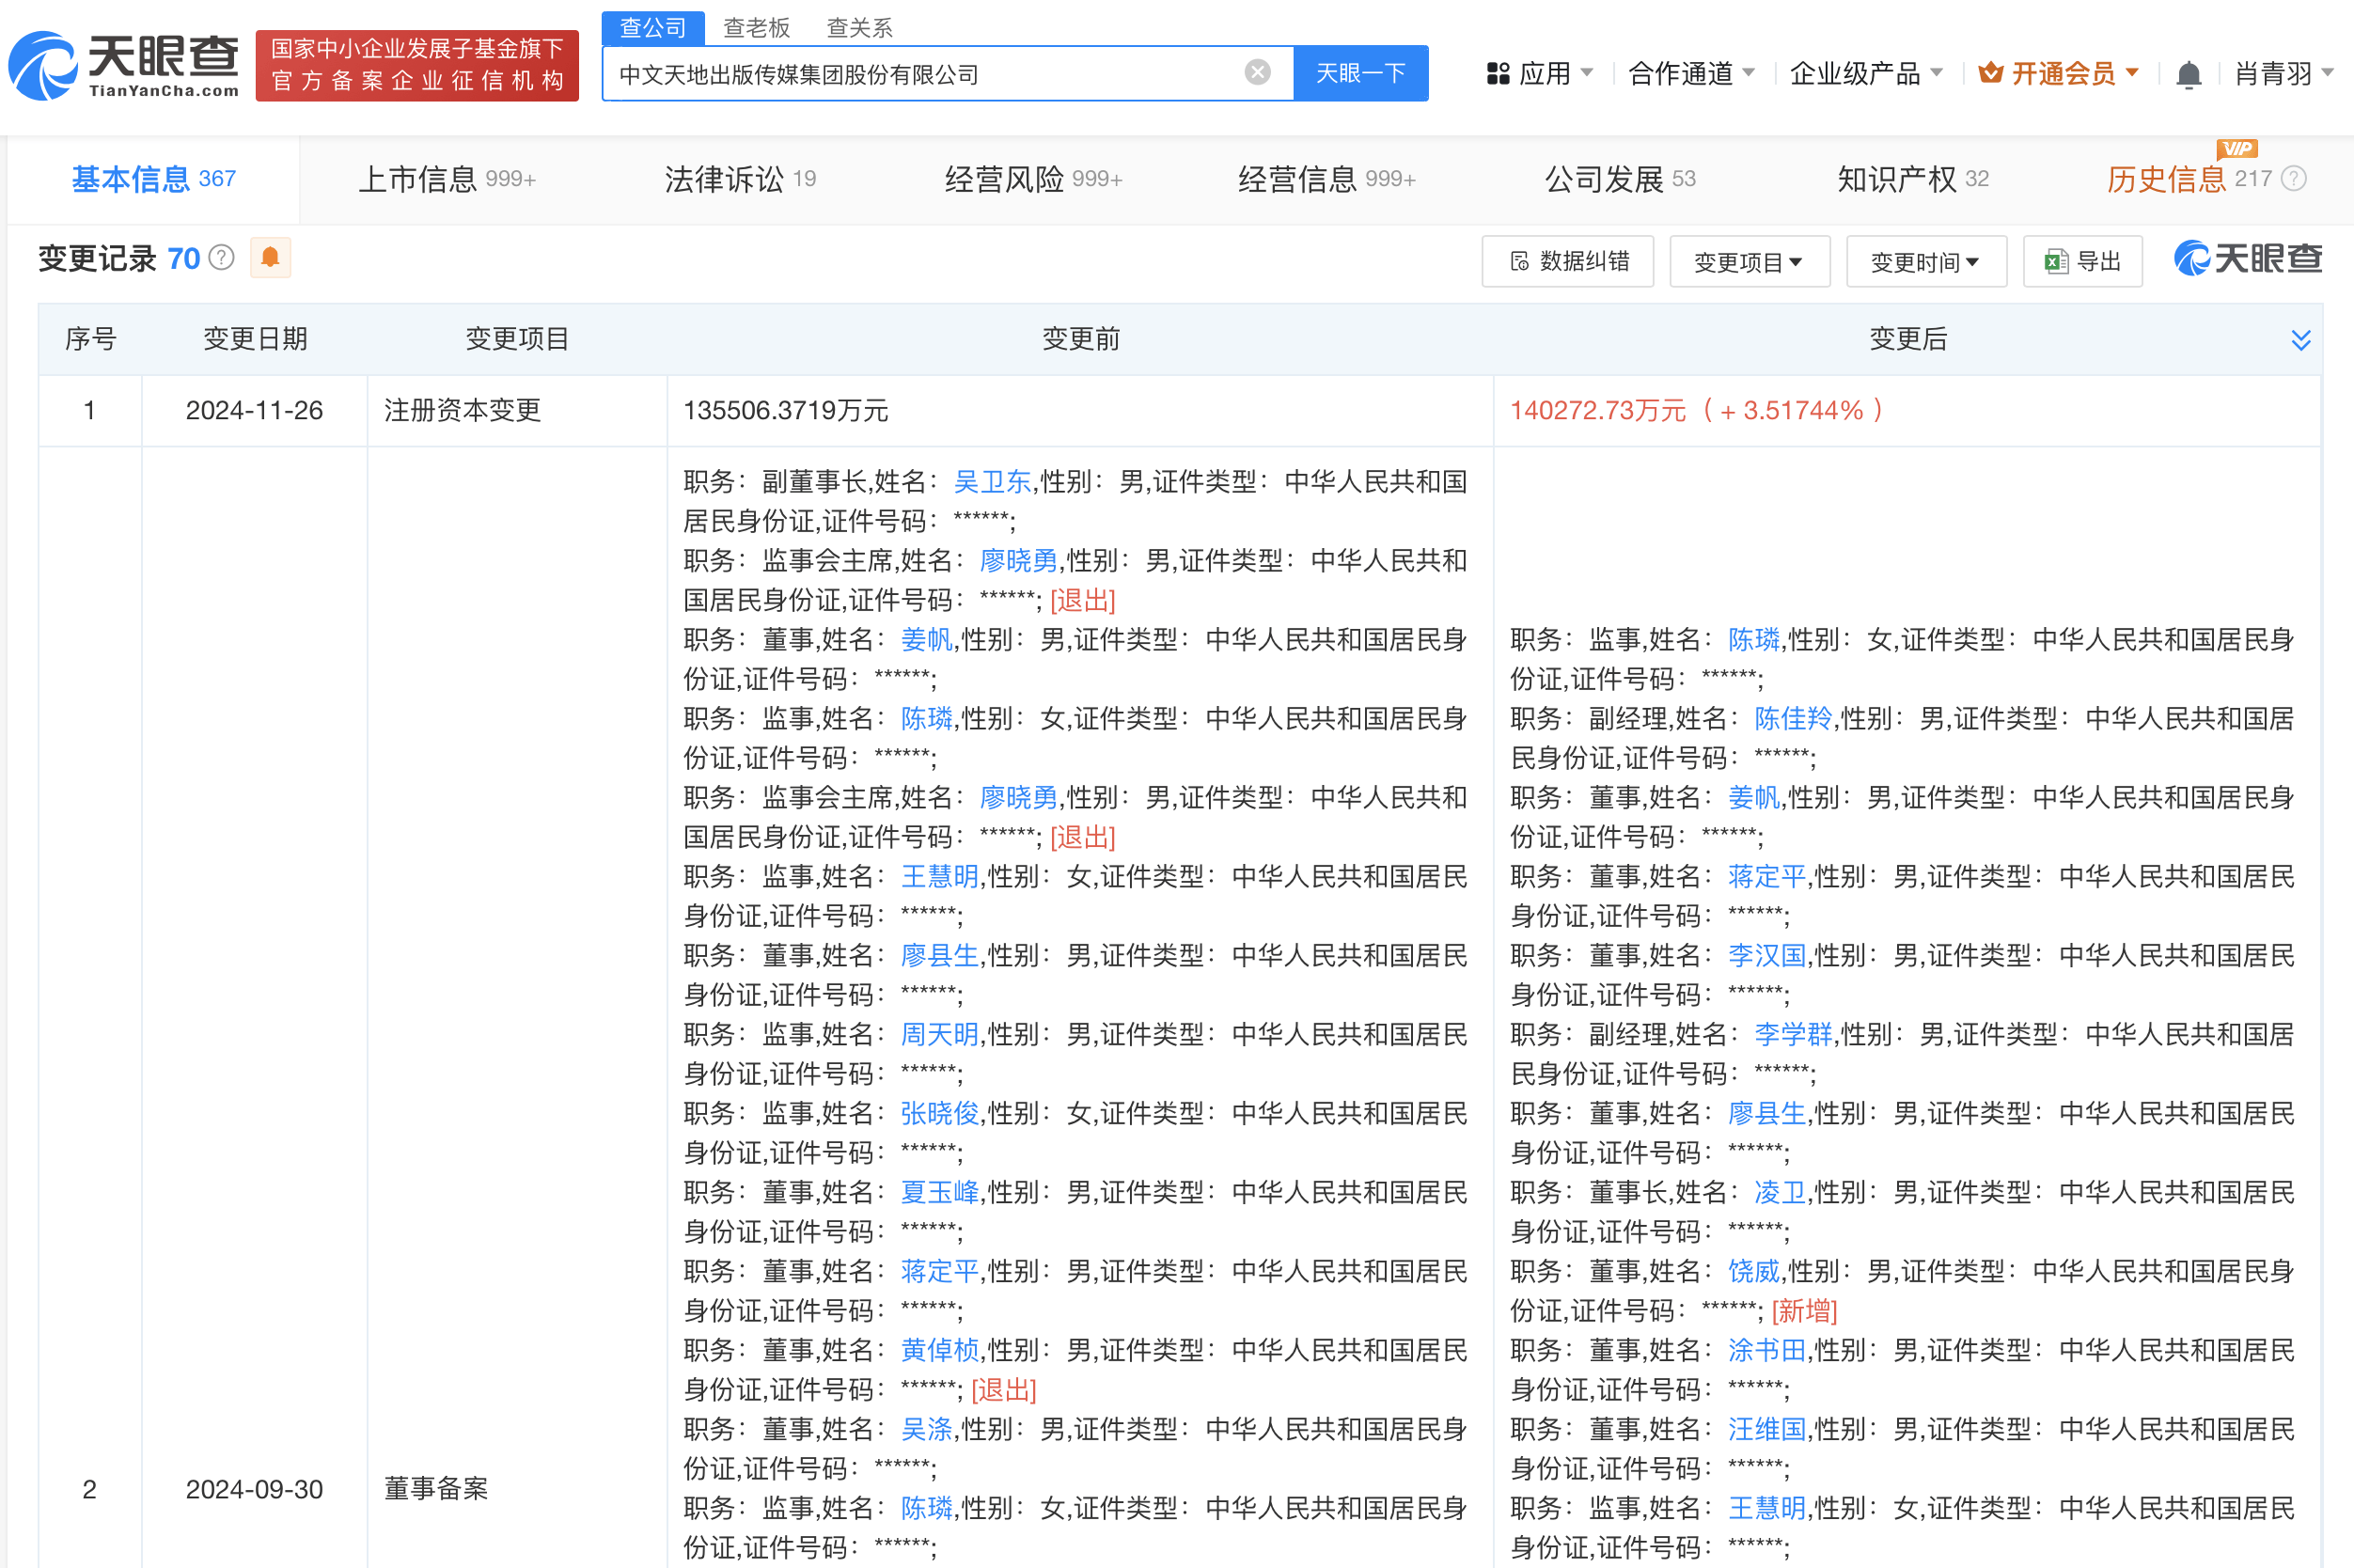Click the 变更日期 column header
This screenshot has height=1568, width=2354.
[255, 340]
